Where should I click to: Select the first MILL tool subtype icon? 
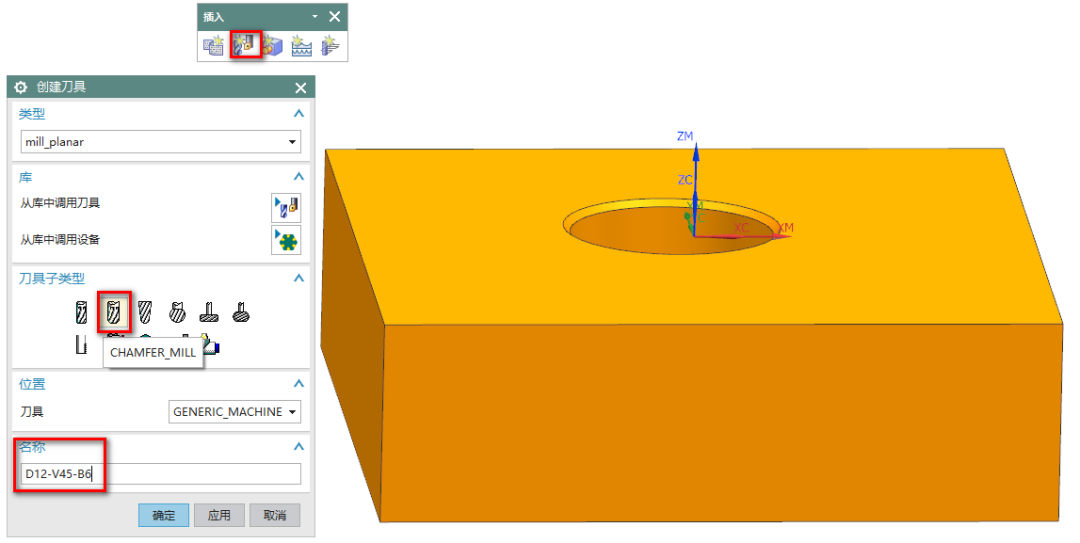82,312
